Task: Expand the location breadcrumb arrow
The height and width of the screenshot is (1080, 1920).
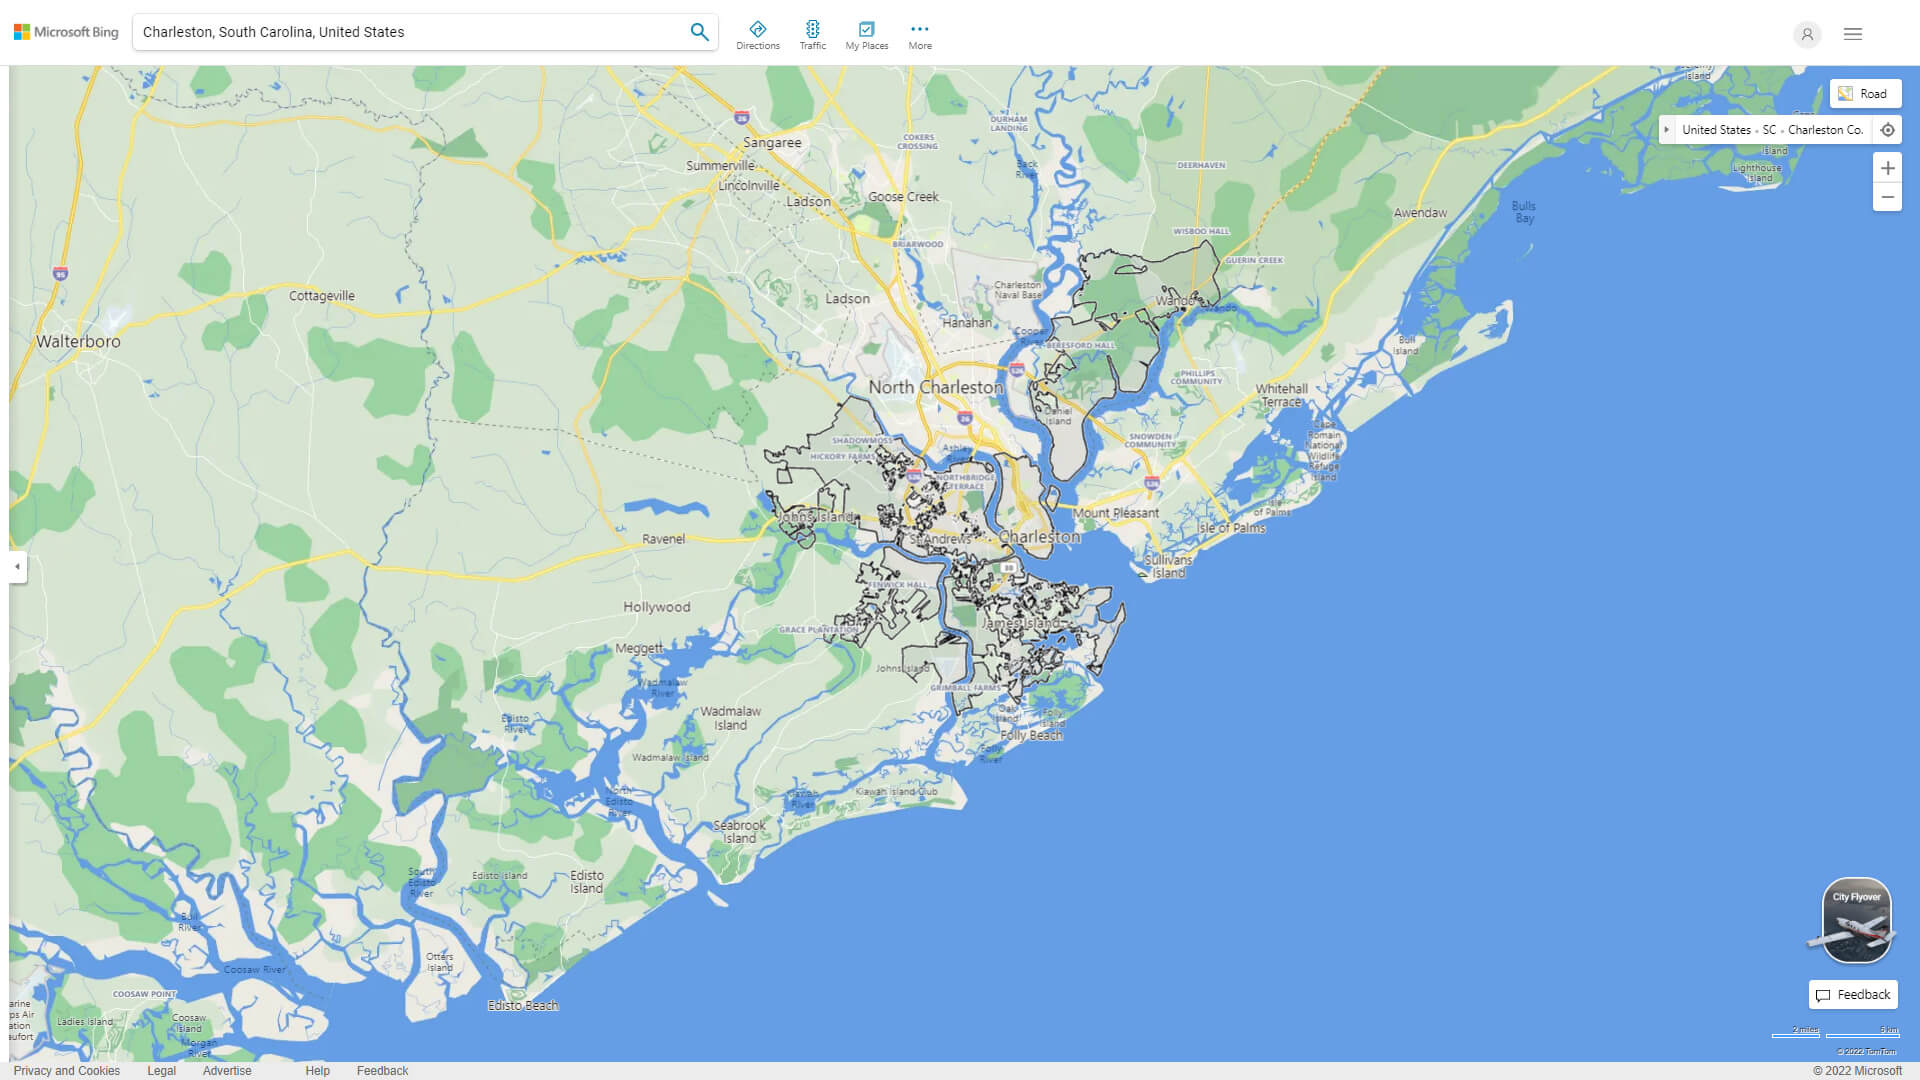Action: click(x=1667, y=129)
